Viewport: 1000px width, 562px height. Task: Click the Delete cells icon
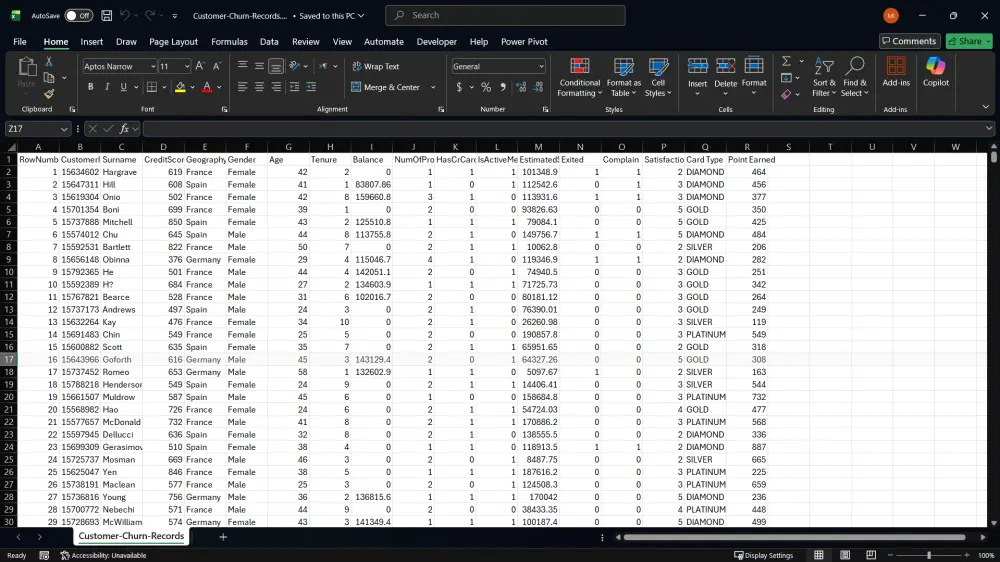[x=725, y=66]
